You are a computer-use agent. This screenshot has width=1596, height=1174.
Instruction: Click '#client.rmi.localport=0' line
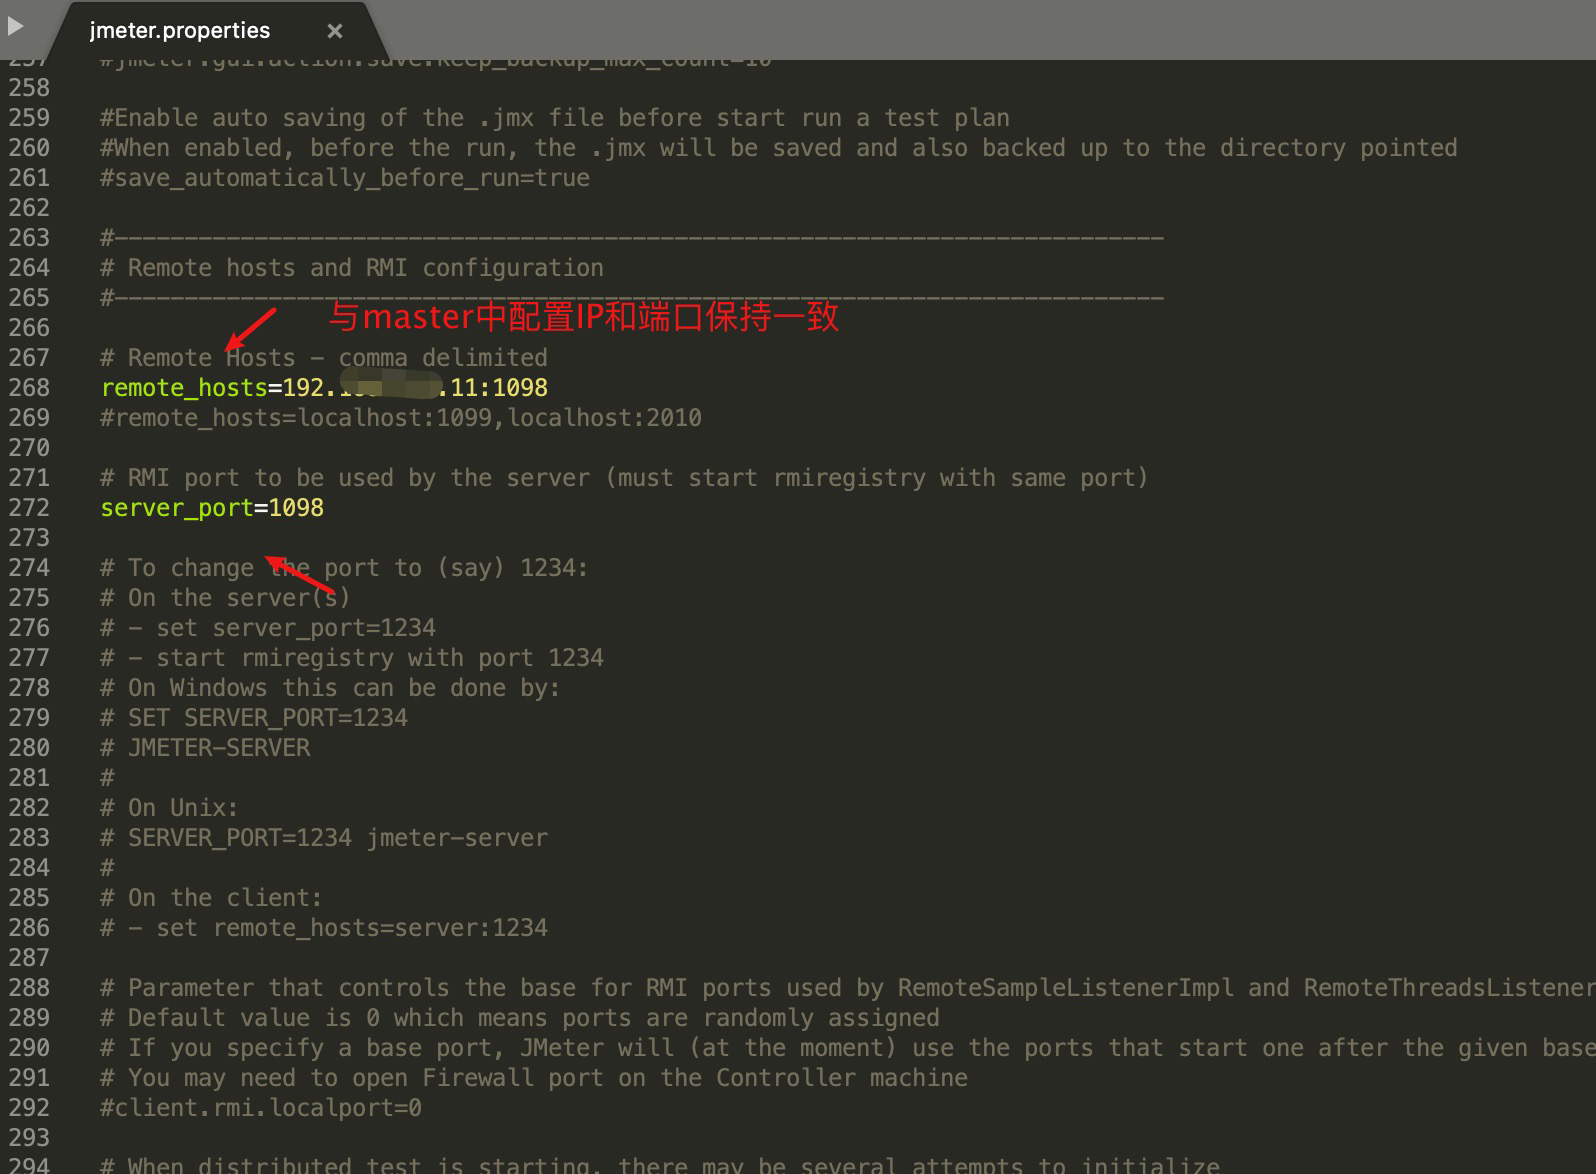click(261, 1108)
